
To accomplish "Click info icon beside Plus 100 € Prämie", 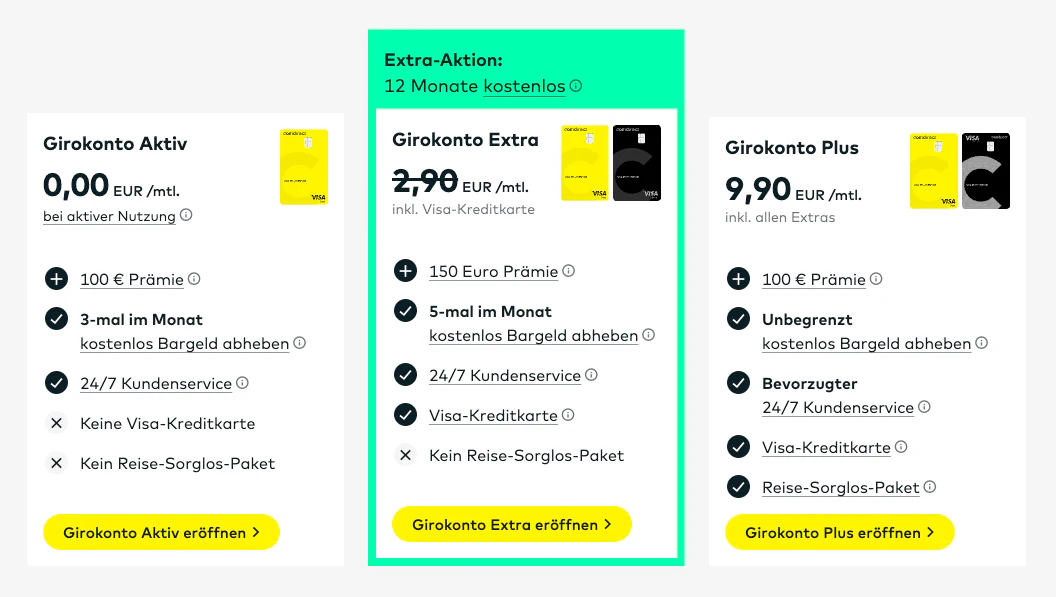I will point(876,278).
